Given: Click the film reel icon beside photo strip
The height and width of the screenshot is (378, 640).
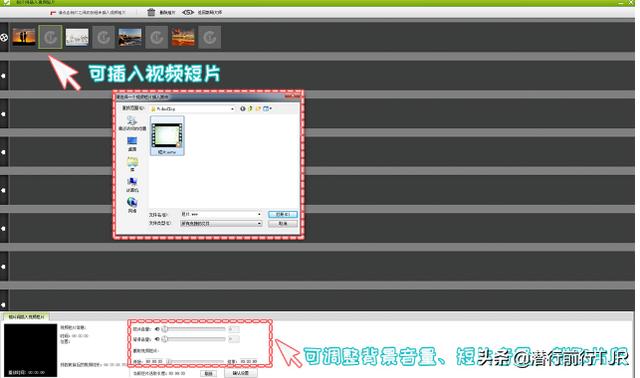Looking at the screenshot, I should click(4, 38).
